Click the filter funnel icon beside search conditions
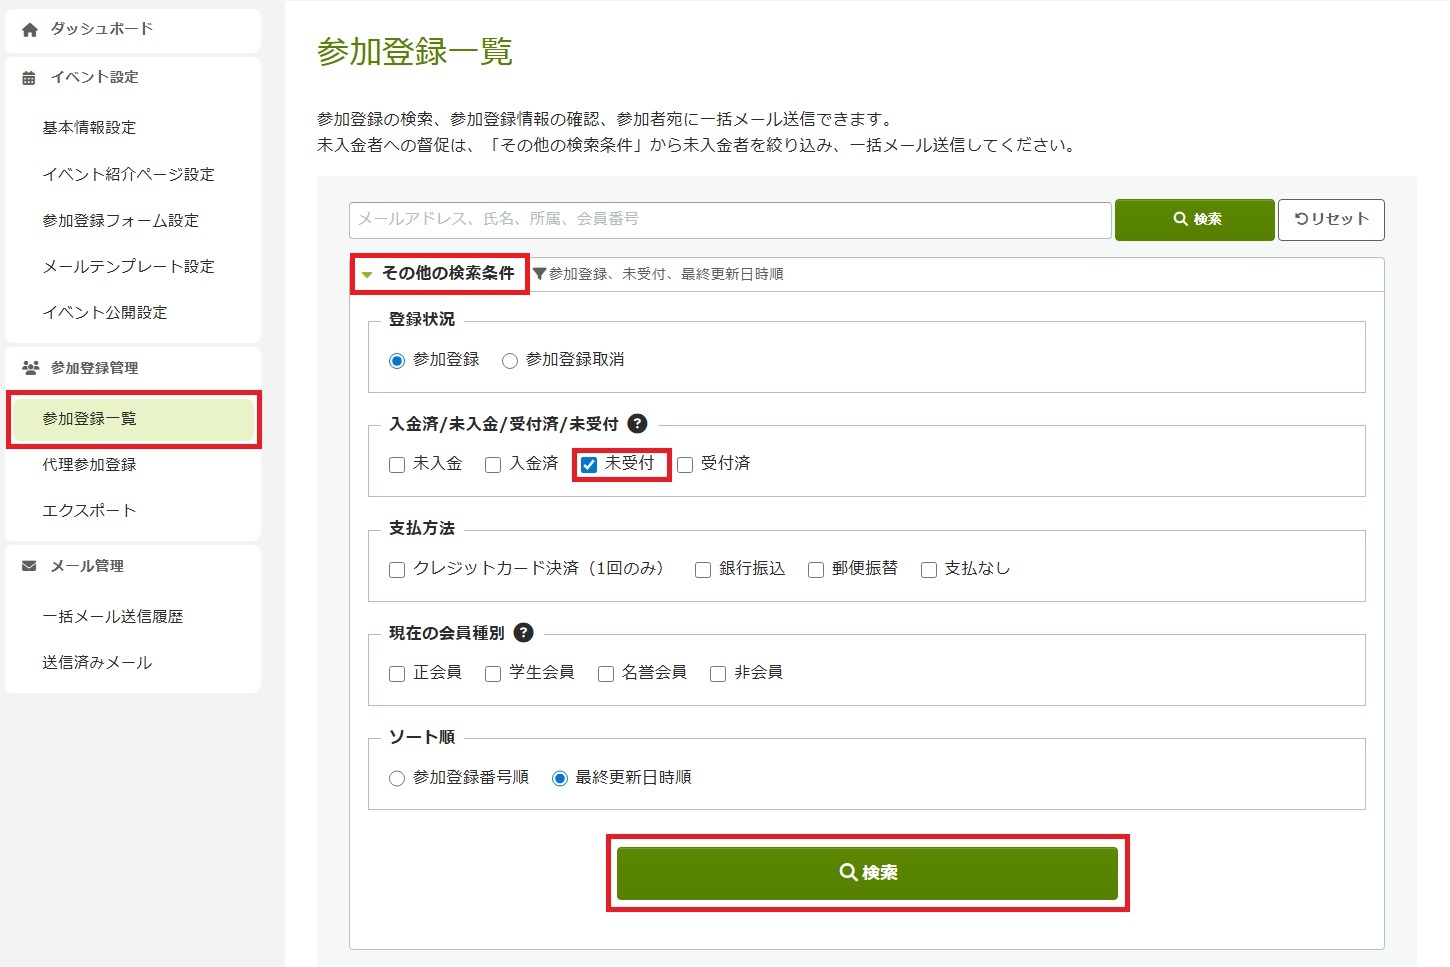 (540, 274)
